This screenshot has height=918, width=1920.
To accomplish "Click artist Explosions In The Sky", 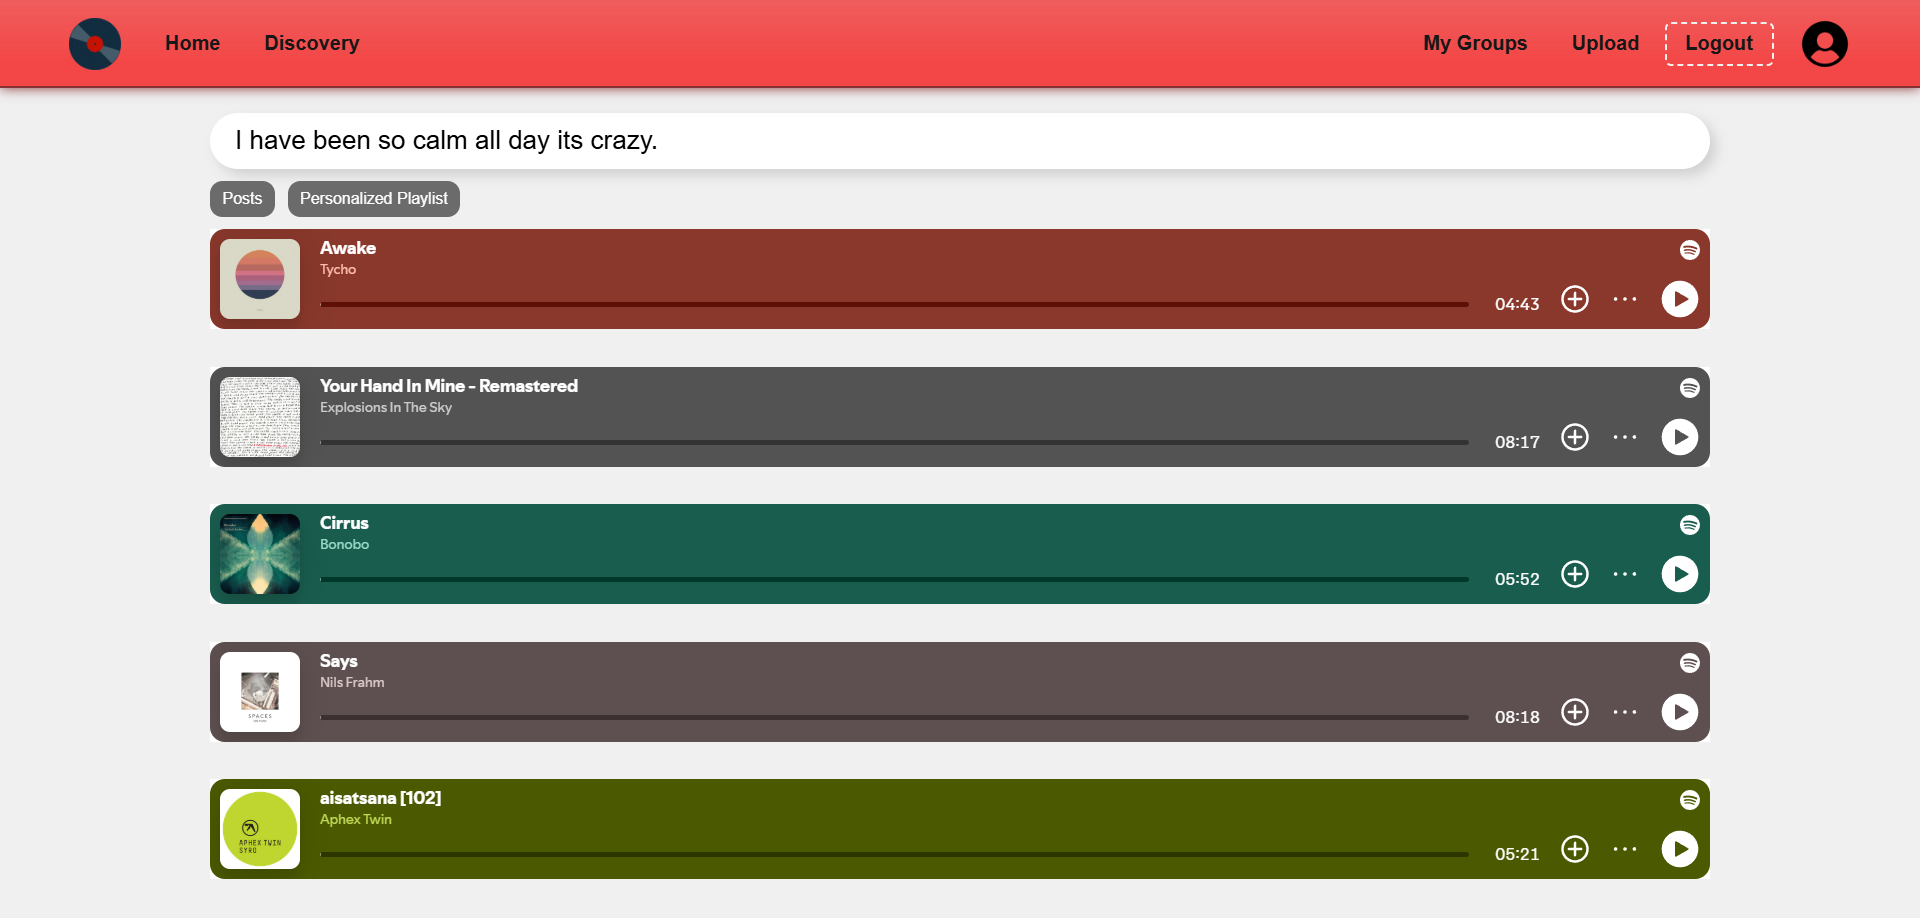I will click(386, 408).
